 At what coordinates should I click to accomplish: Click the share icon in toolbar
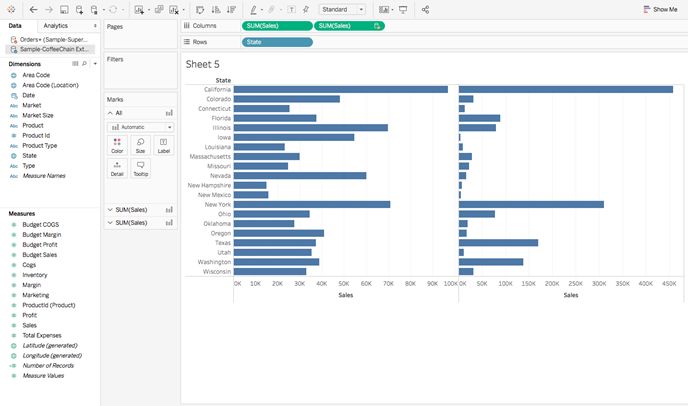[425, 9]
